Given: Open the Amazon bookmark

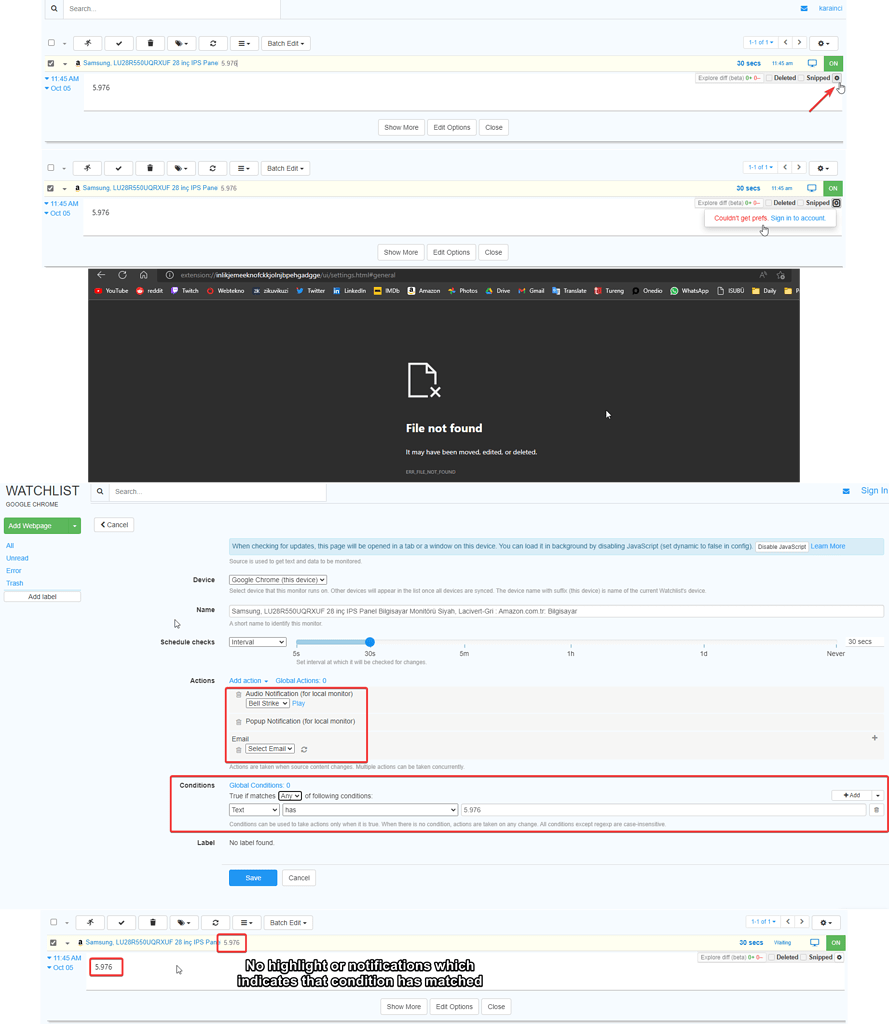Looking at the screenshot, I should (423, 291).
